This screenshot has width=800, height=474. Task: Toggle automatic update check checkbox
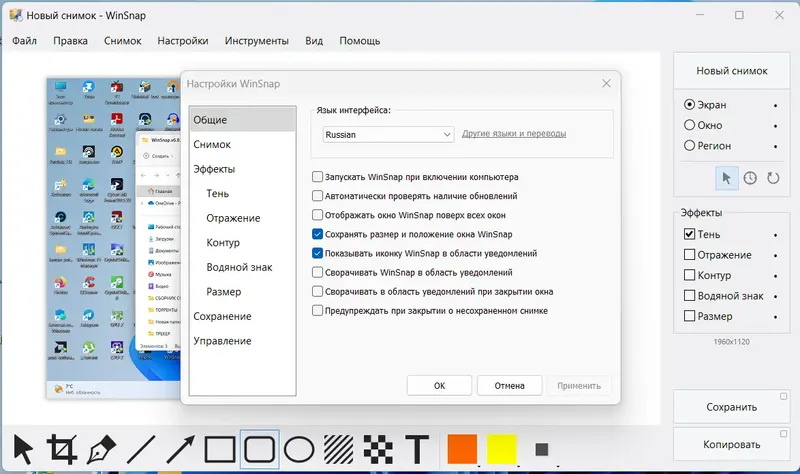(x=317, y=196)
